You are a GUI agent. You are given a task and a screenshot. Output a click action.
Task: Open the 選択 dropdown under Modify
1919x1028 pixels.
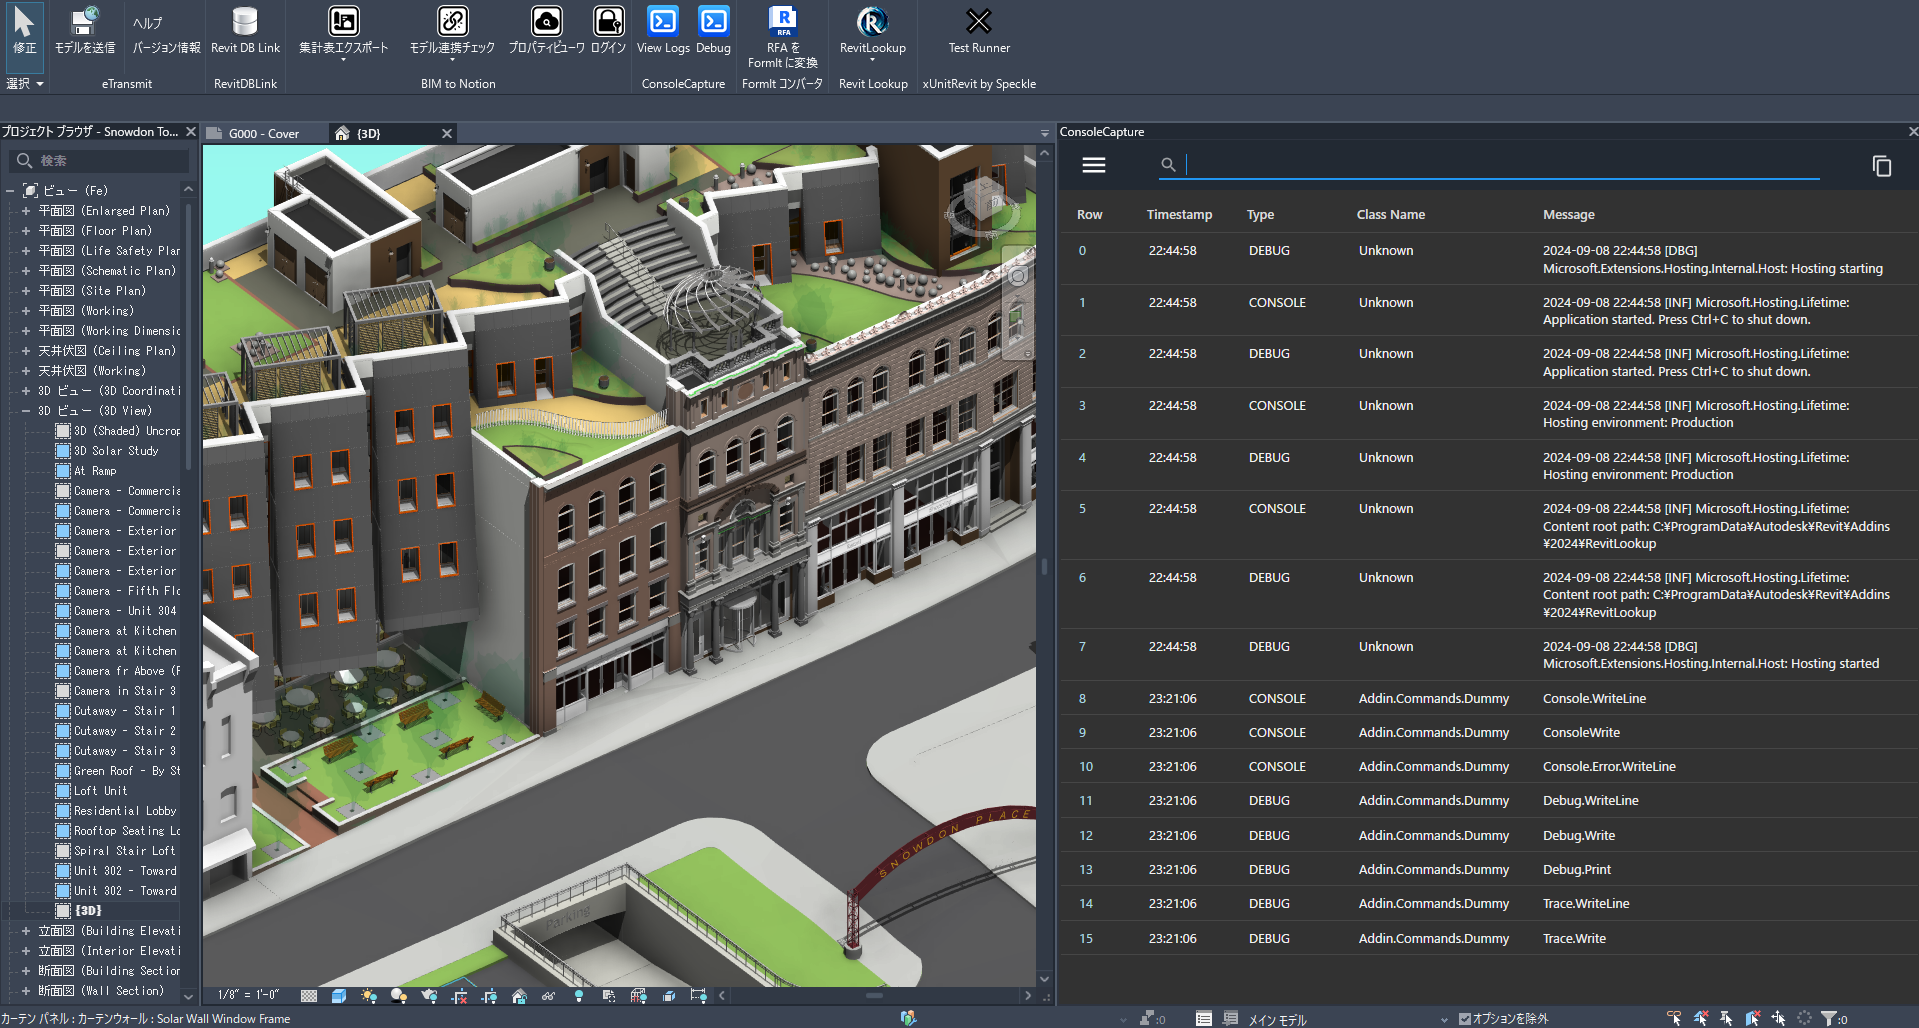pos(25,84)
